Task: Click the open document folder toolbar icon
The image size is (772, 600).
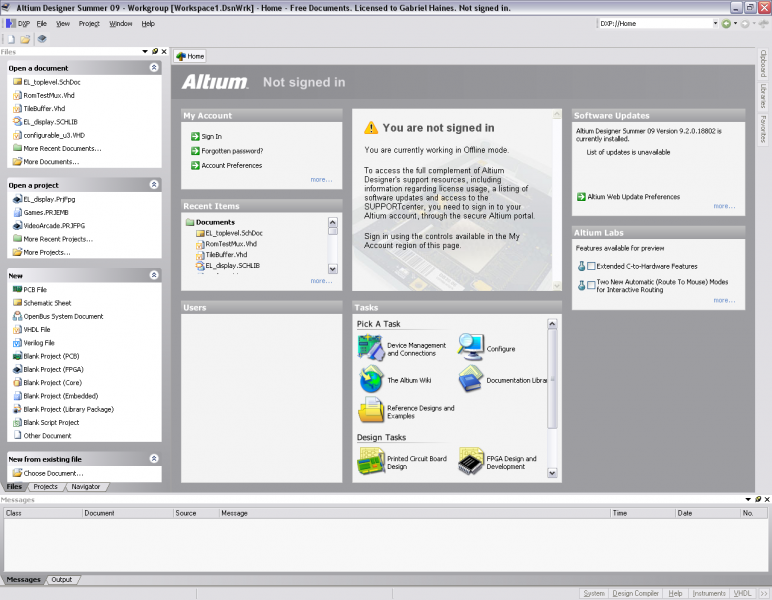Action: (x=25, y=39)
